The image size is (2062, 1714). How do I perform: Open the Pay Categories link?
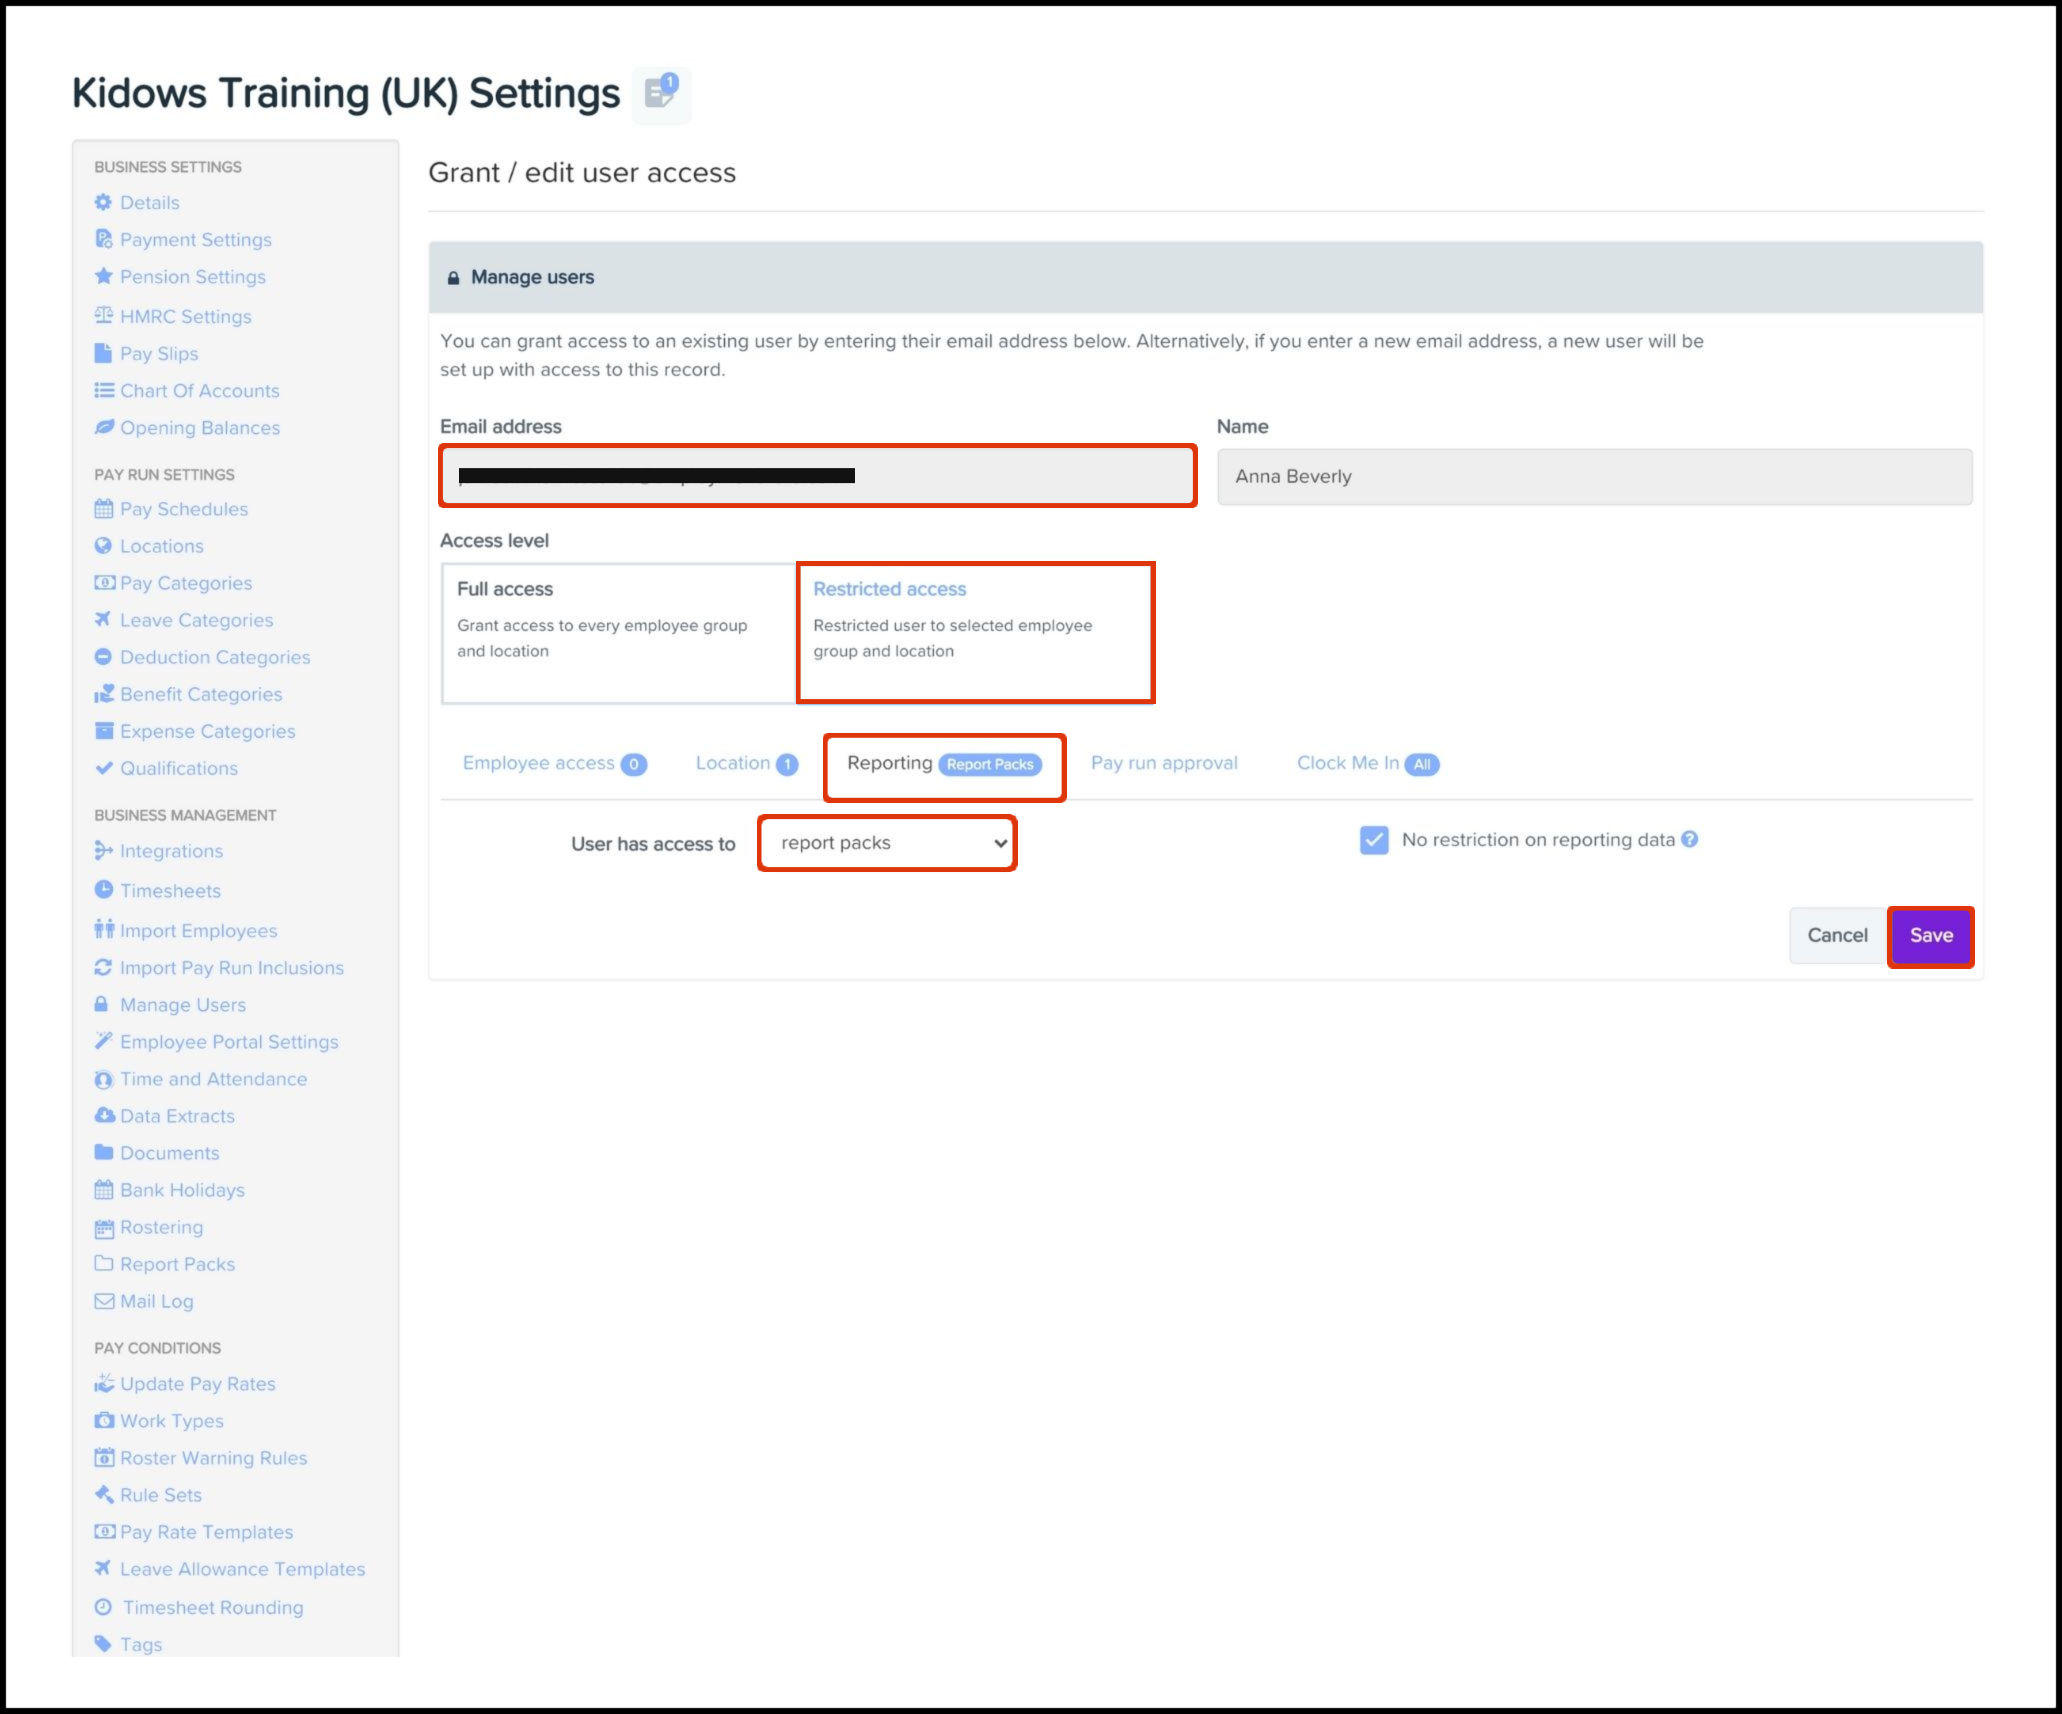click(186, 583)
